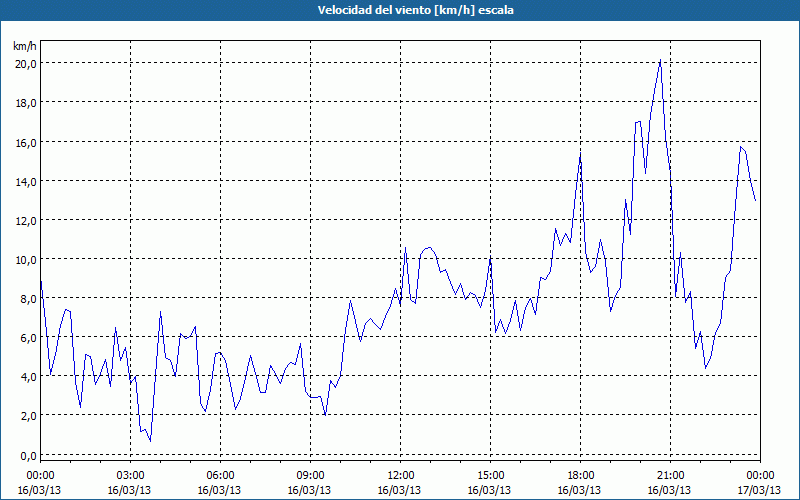Click the "21:00" time label
Screen dimensions: 800x500
[670, 476]
